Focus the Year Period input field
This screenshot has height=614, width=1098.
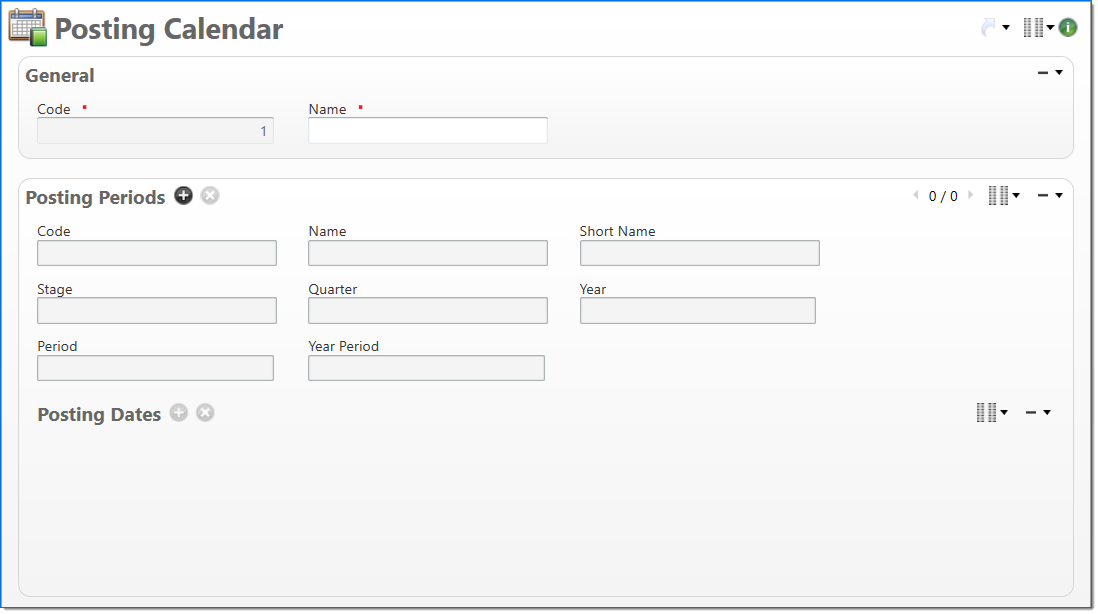426,369
